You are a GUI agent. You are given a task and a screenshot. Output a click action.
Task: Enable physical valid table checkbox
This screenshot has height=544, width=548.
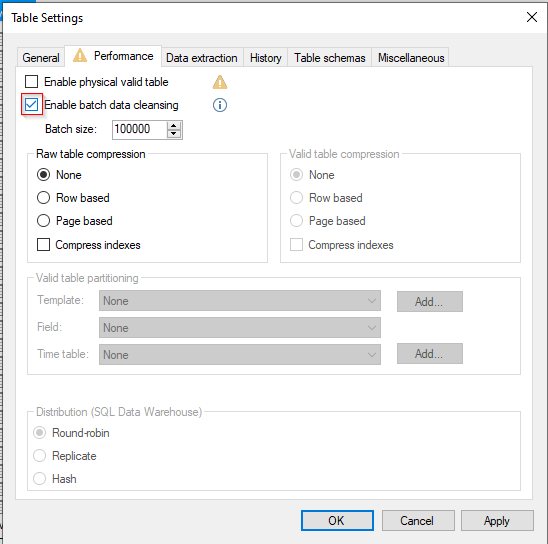pos(31,82)
